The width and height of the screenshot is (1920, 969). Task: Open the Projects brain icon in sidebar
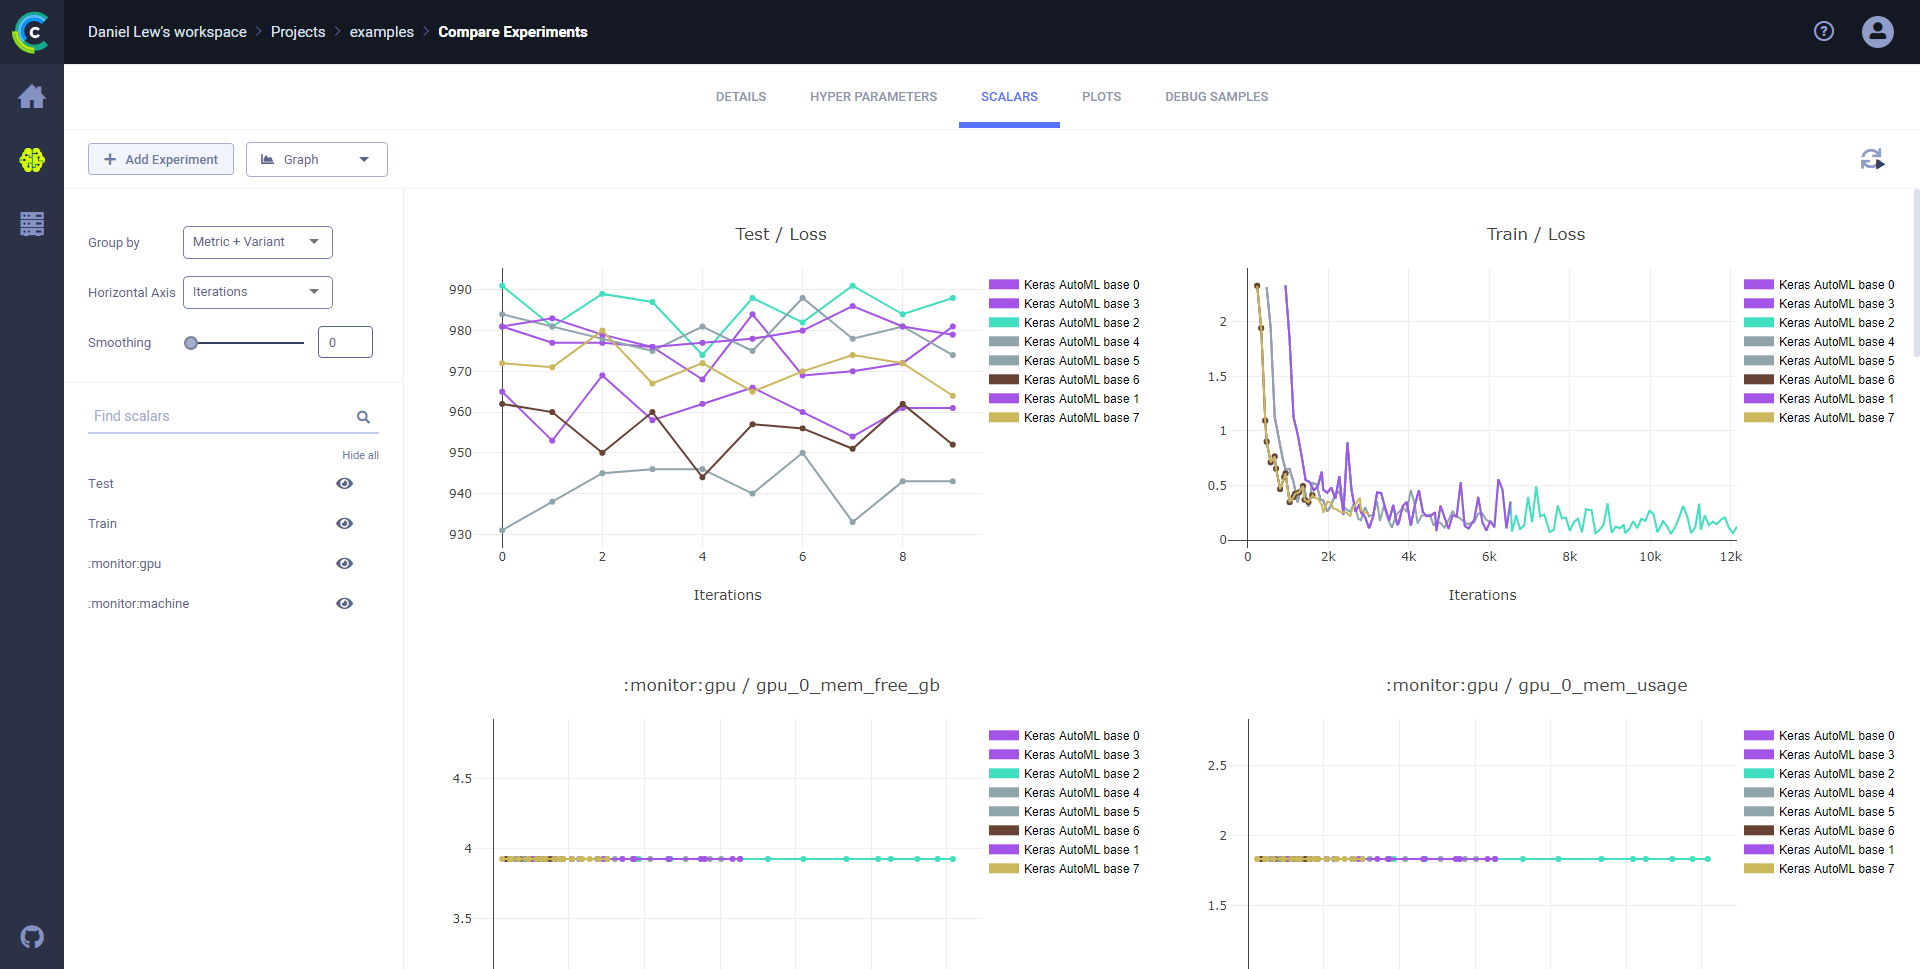click(x=32, y=160)
